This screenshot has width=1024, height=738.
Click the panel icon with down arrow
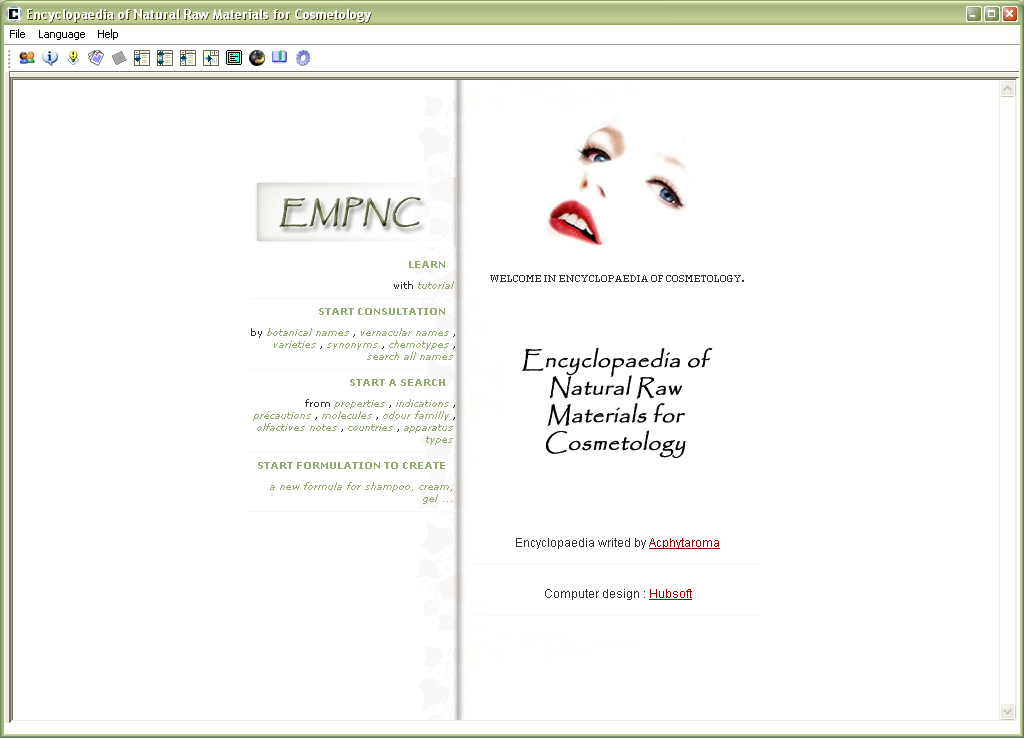coord(142,58)
